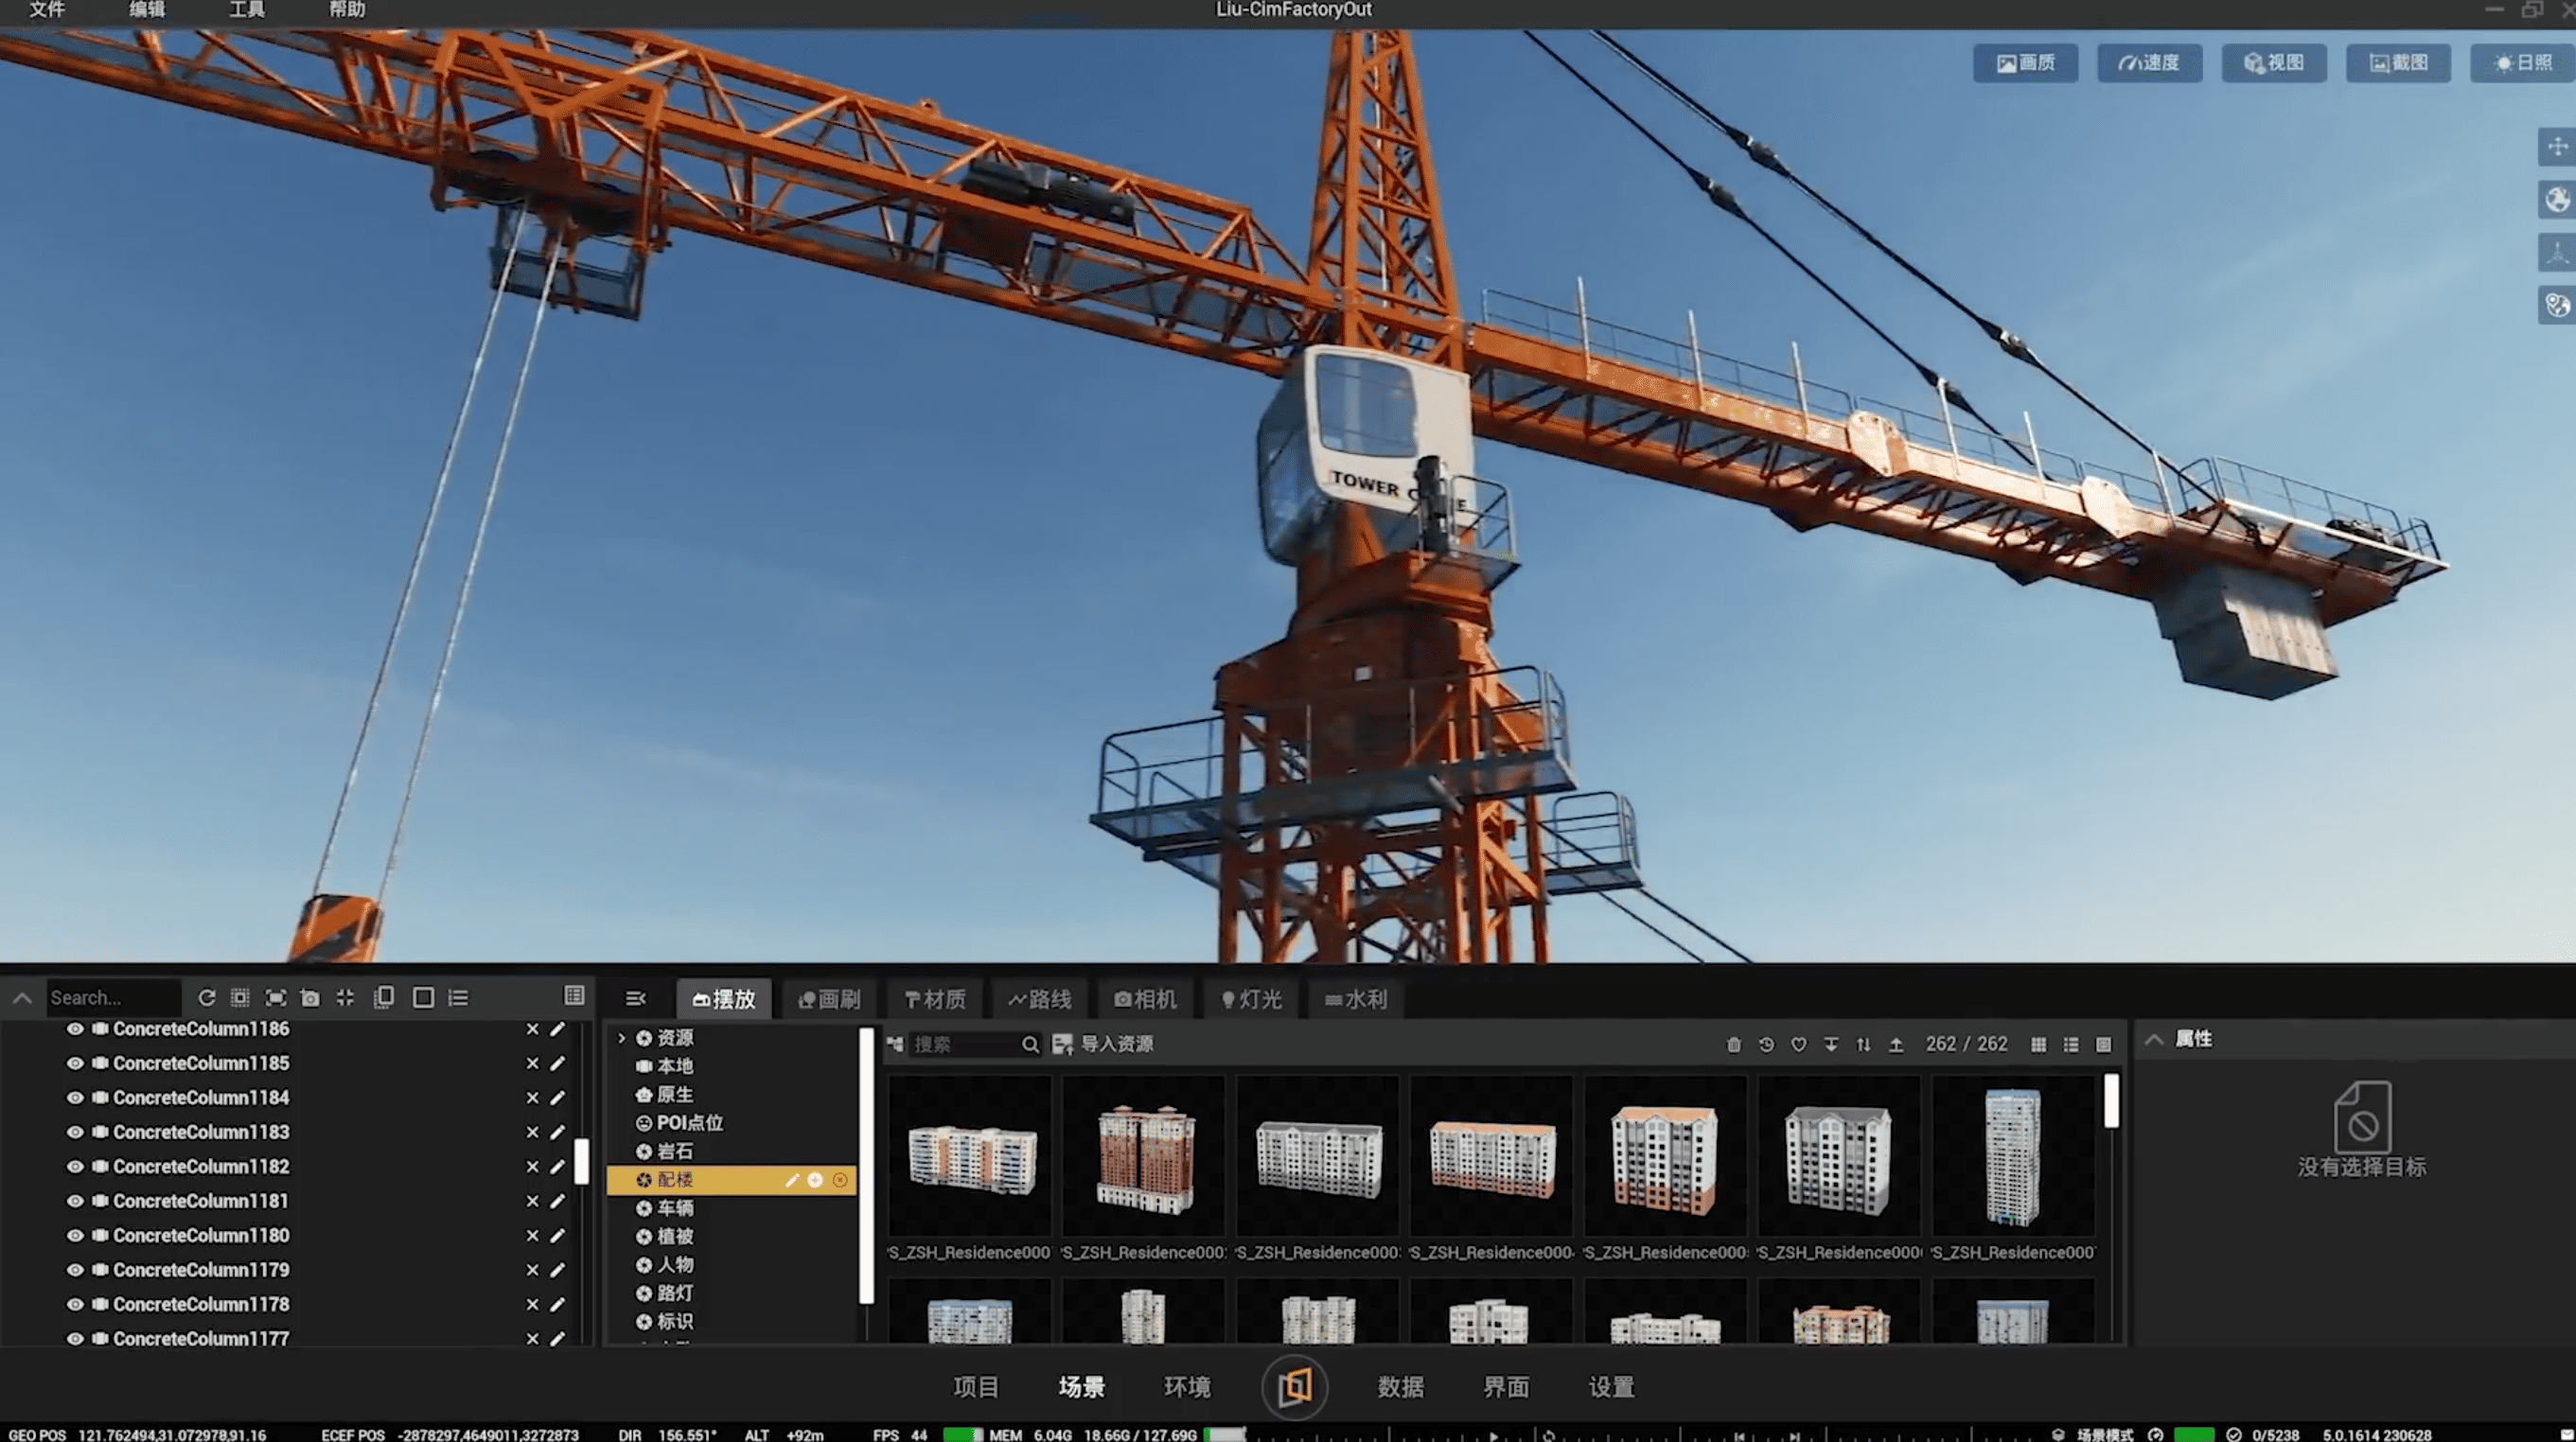Switch the asset browser to list view

click(2071, 1044)
